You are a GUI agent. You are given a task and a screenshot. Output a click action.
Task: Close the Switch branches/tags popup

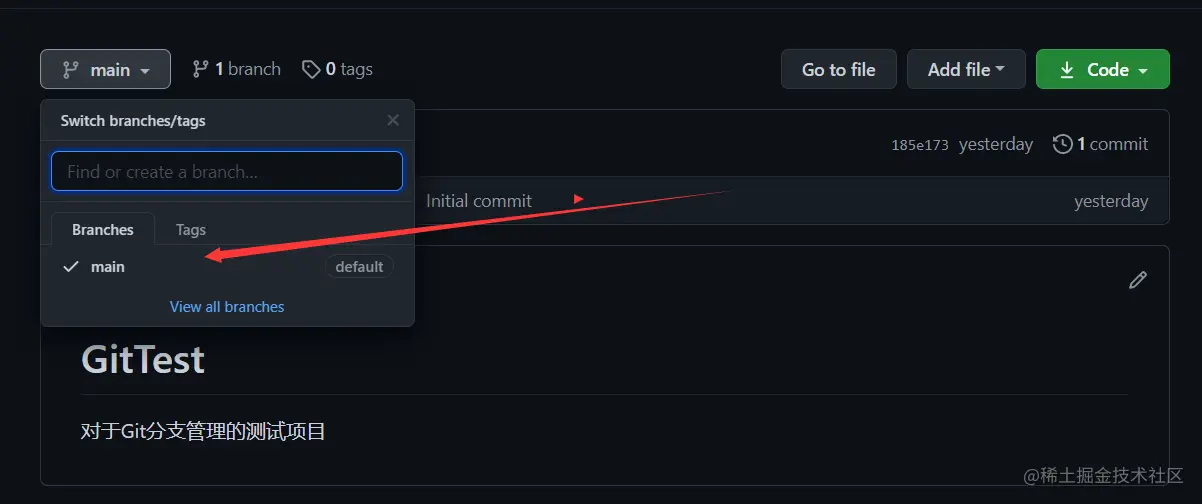393,120
